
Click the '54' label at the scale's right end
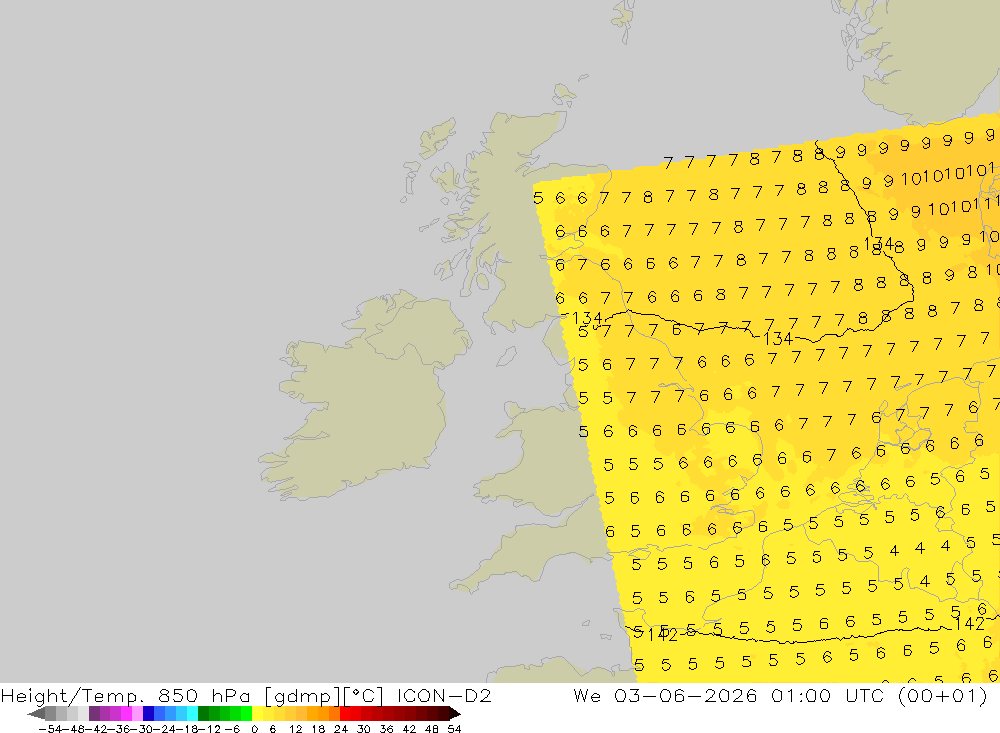[x=454, y=729]
